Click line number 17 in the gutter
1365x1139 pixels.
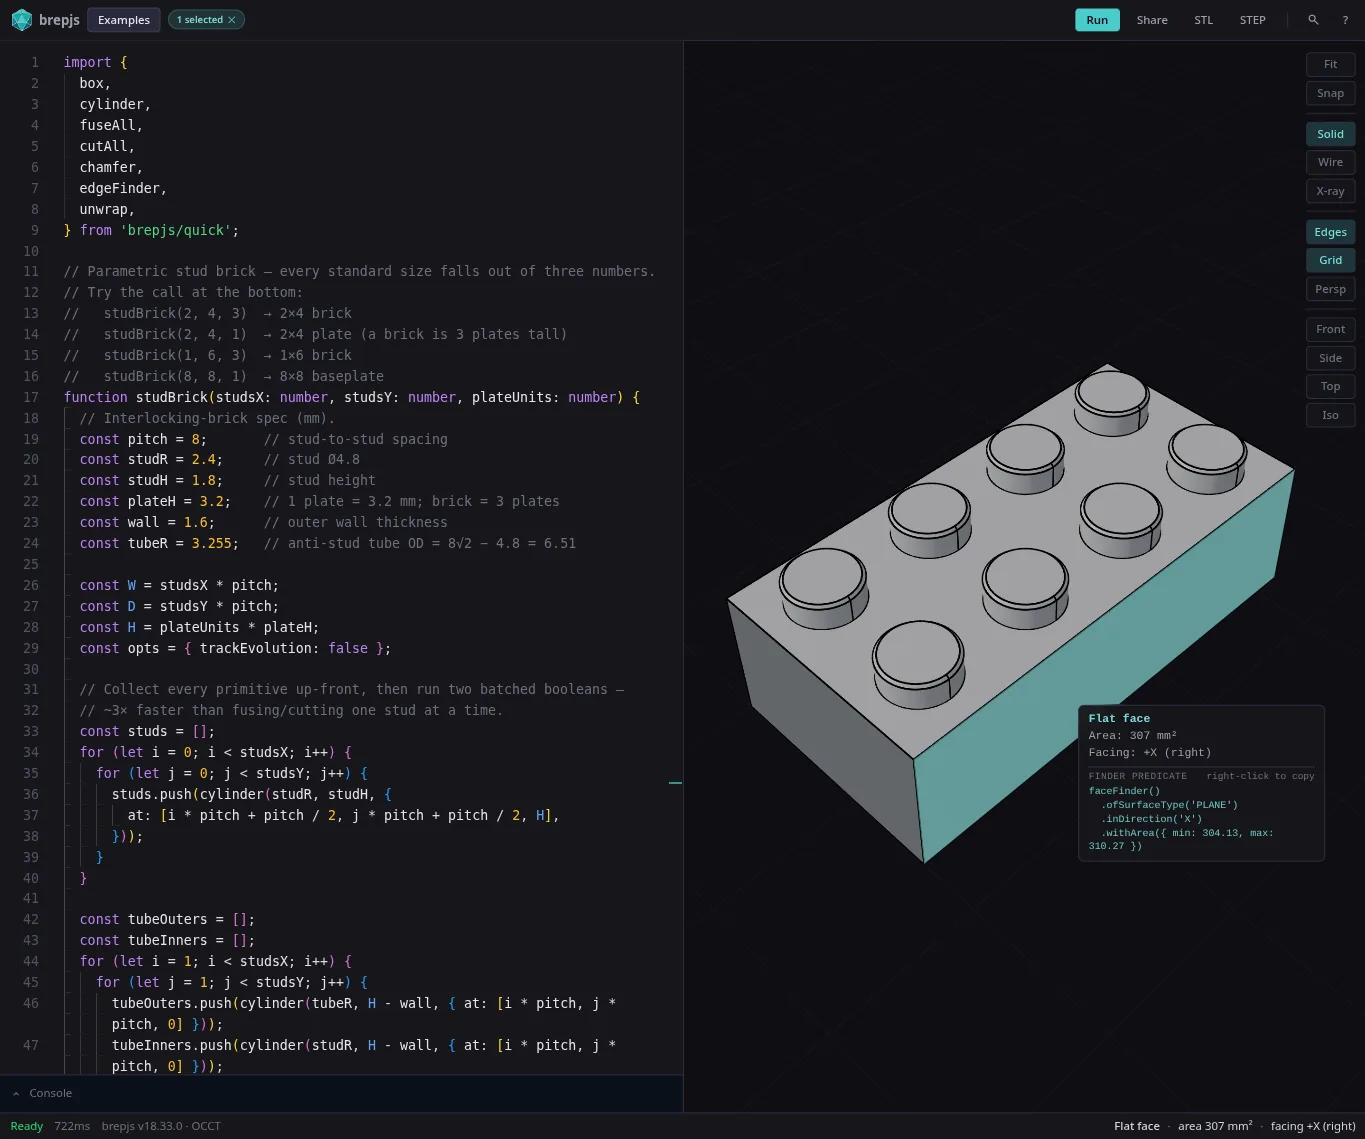coord(31,397)
